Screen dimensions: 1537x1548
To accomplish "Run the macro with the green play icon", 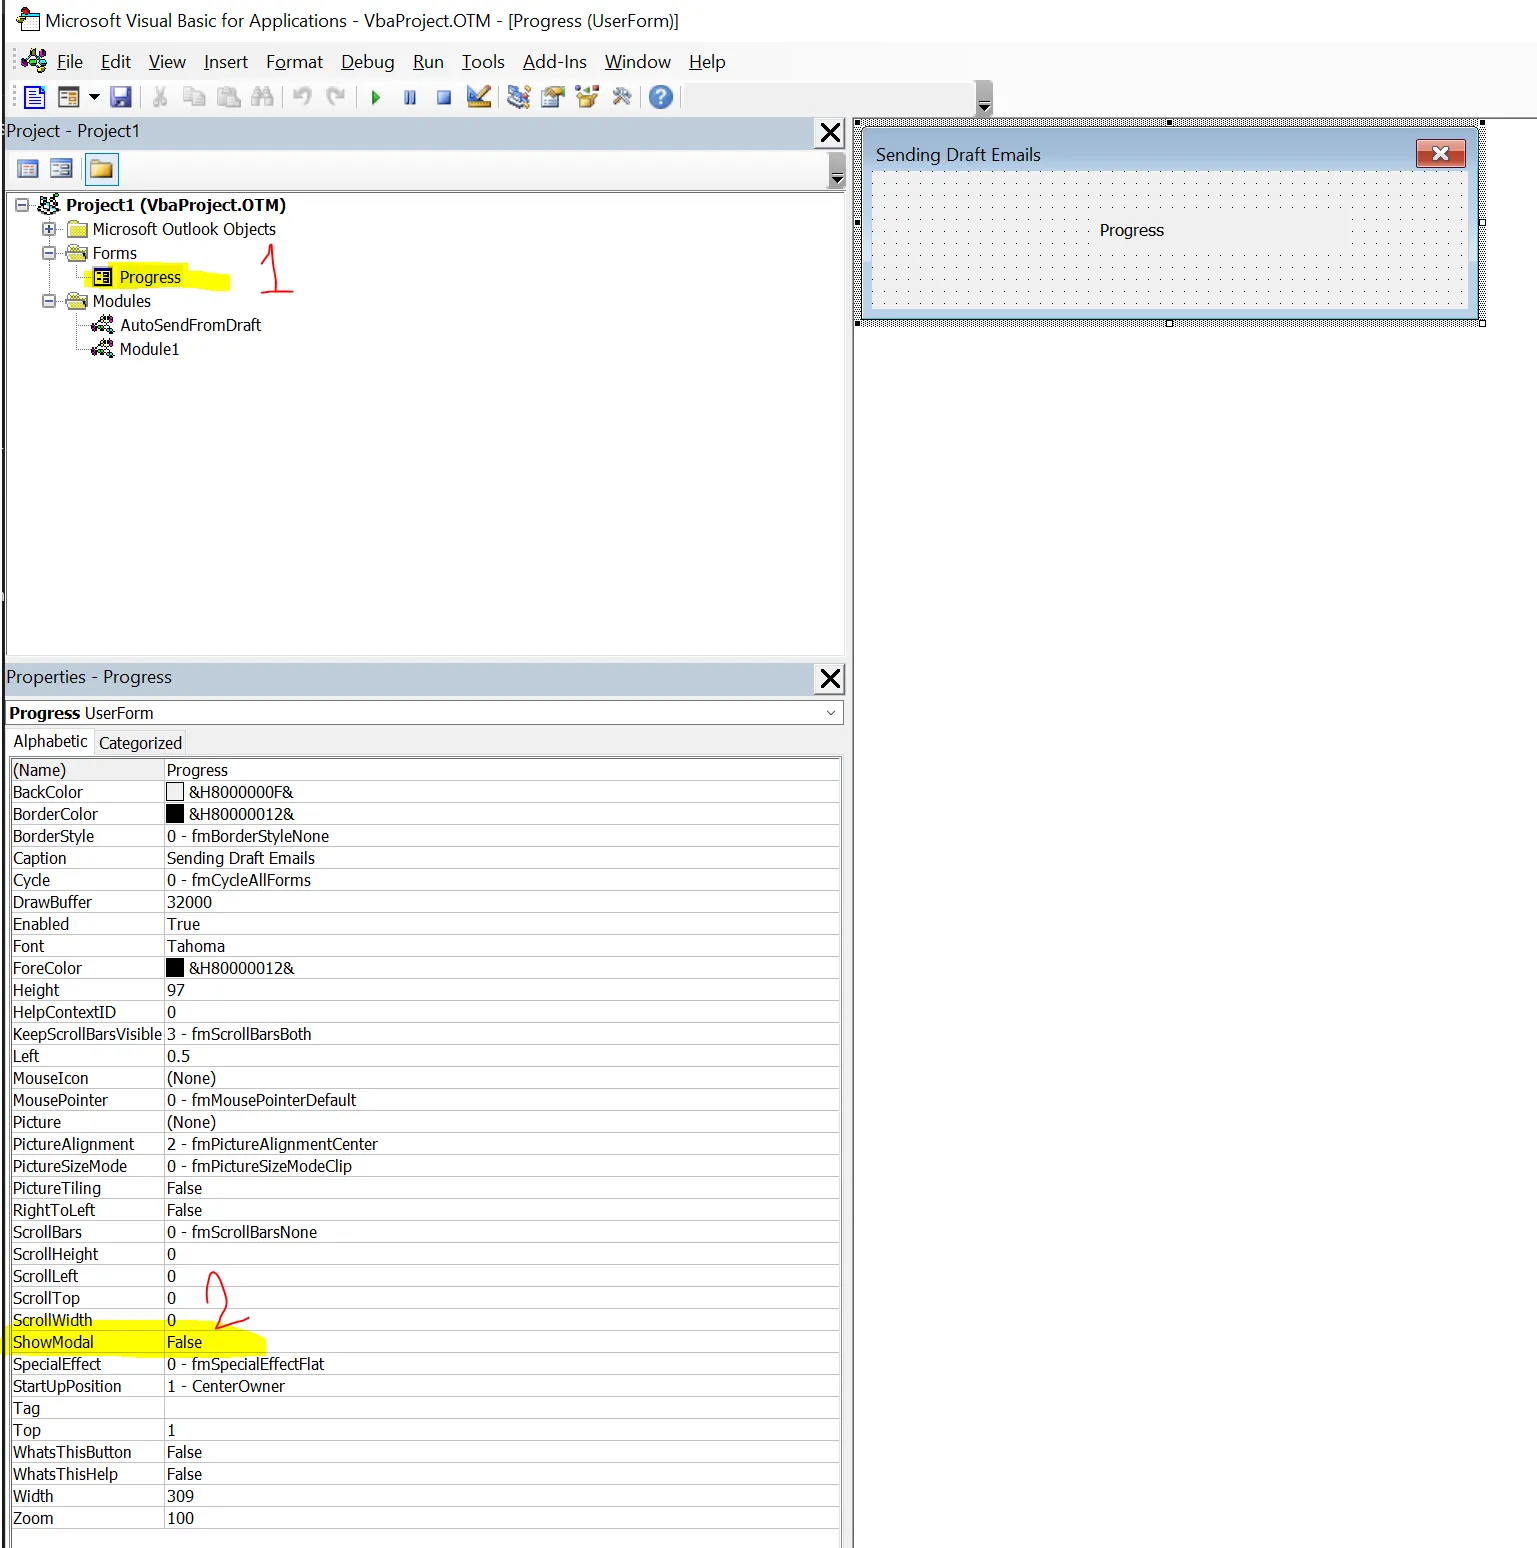I will coord(376,97).
